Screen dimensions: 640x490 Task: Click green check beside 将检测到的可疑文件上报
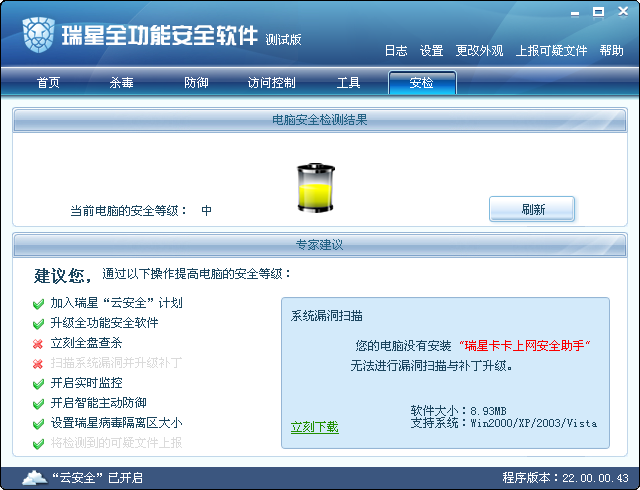coord(38,443)
